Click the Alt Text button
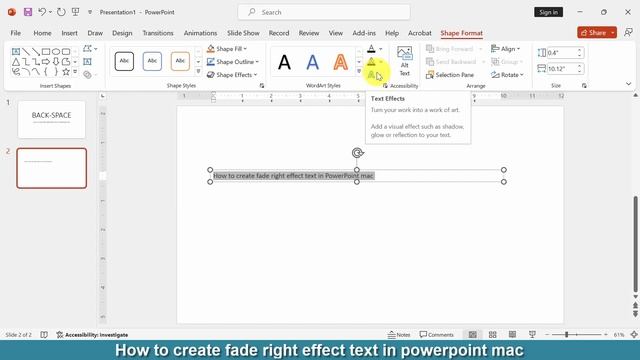640x360 pixels. tap(404, 62)
